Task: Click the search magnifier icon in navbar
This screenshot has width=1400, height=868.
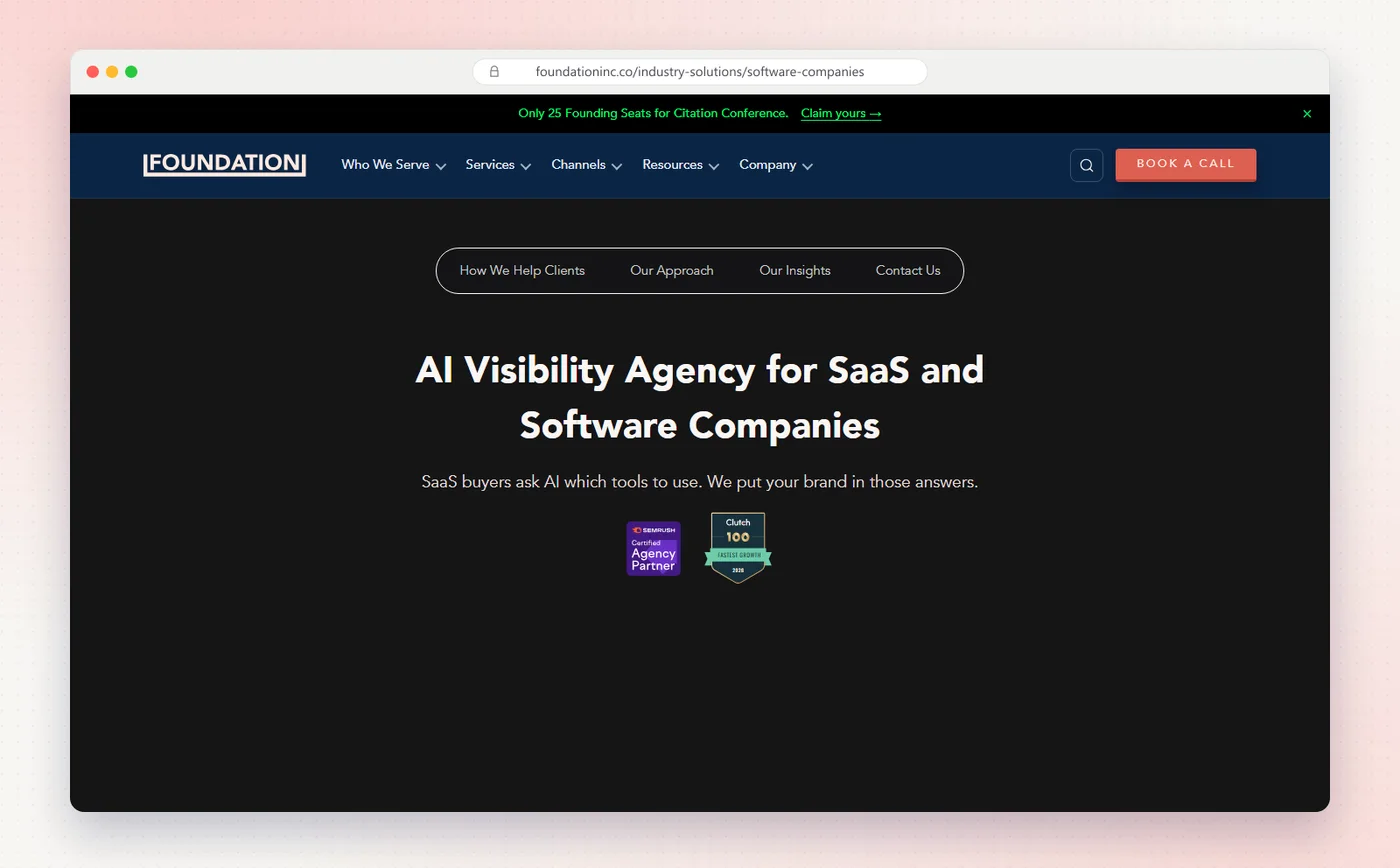Action: [1086, 165]
